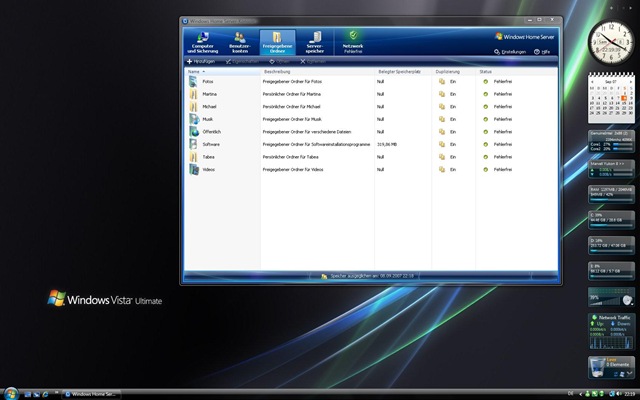Image resolution: width=640 pixels, height=400 pixels.
Task: Click the C: drive usage gadget
Action: (611, 220)
